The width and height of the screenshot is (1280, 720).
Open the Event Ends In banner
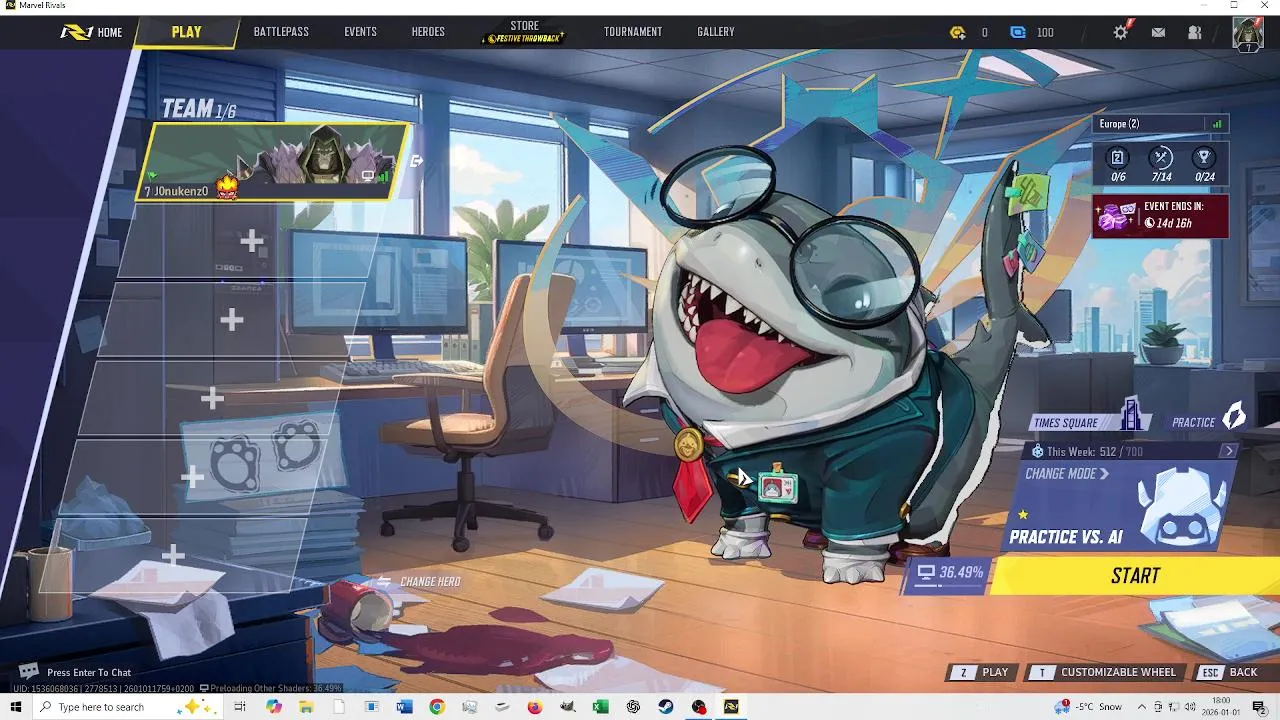point(1160,215)
